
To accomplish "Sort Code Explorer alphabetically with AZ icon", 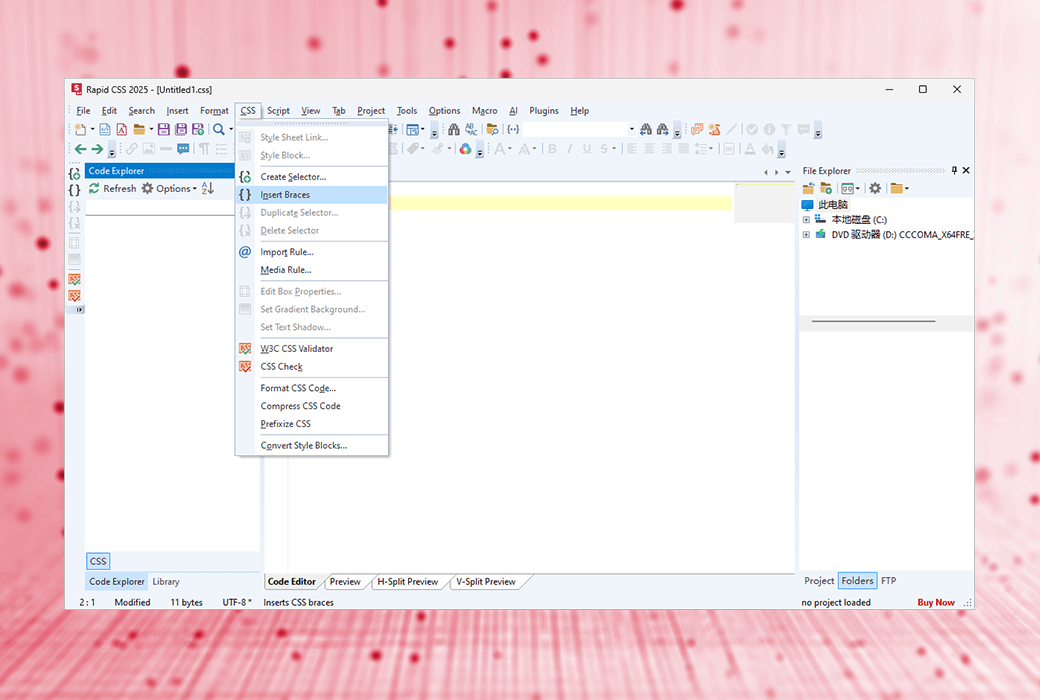I will 208,188.
